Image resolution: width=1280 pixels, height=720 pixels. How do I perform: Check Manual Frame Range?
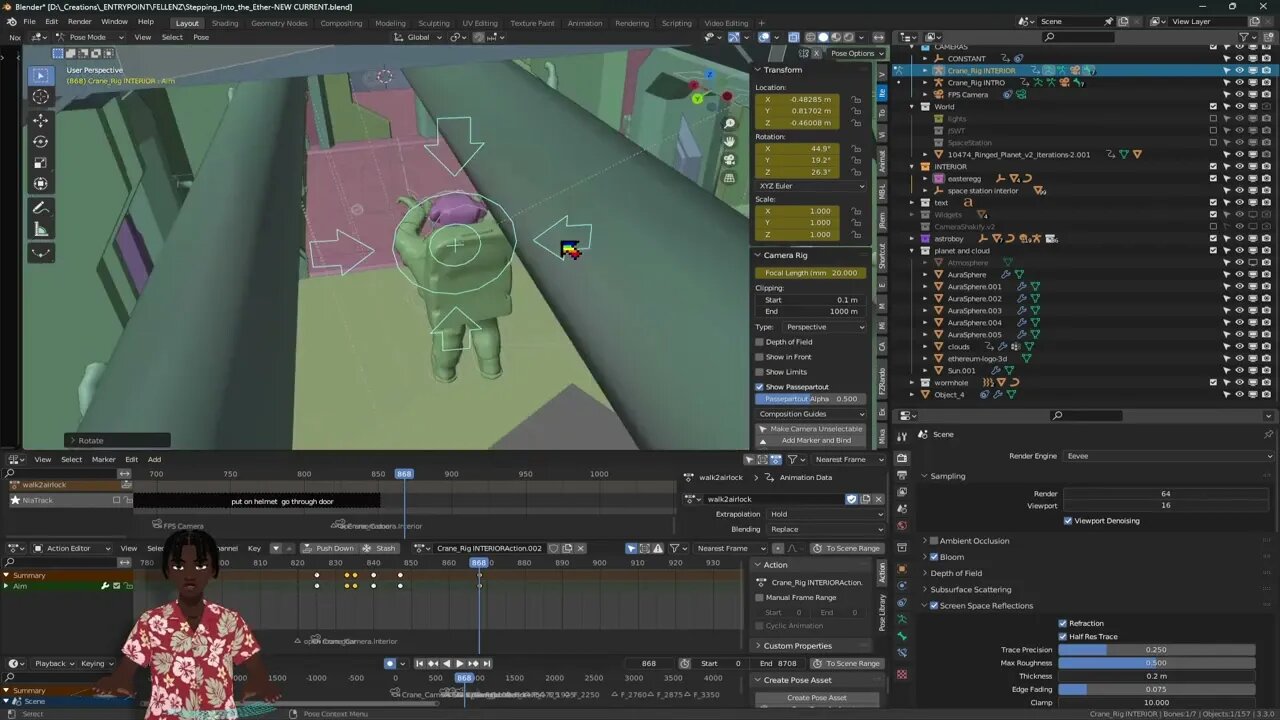760,597
